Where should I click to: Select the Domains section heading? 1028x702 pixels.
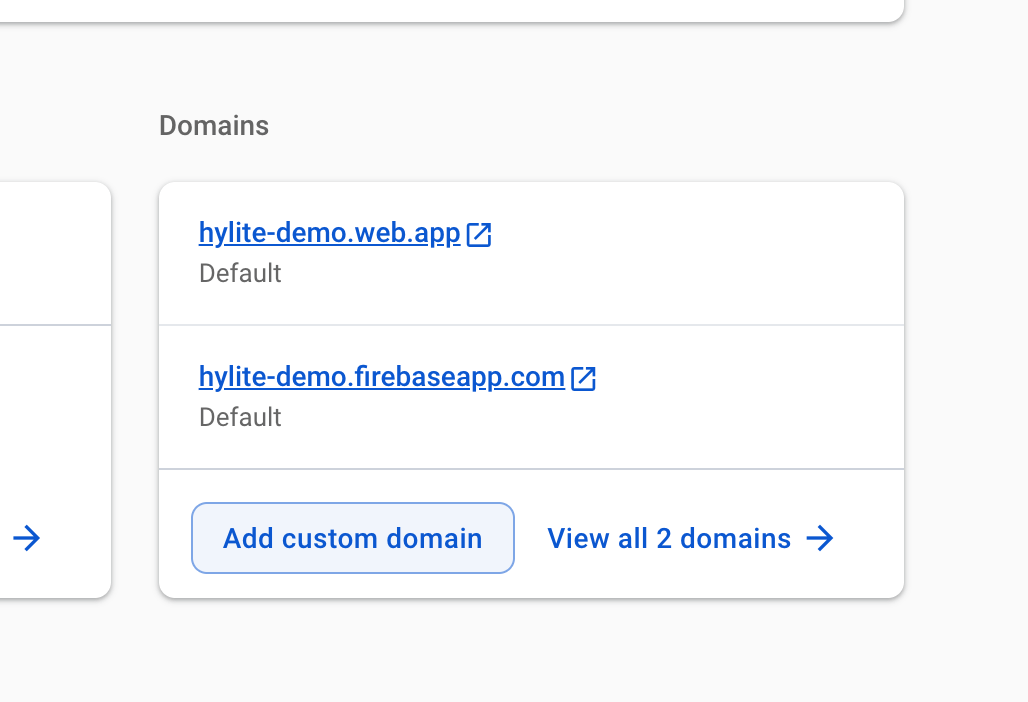click(214, 126)
